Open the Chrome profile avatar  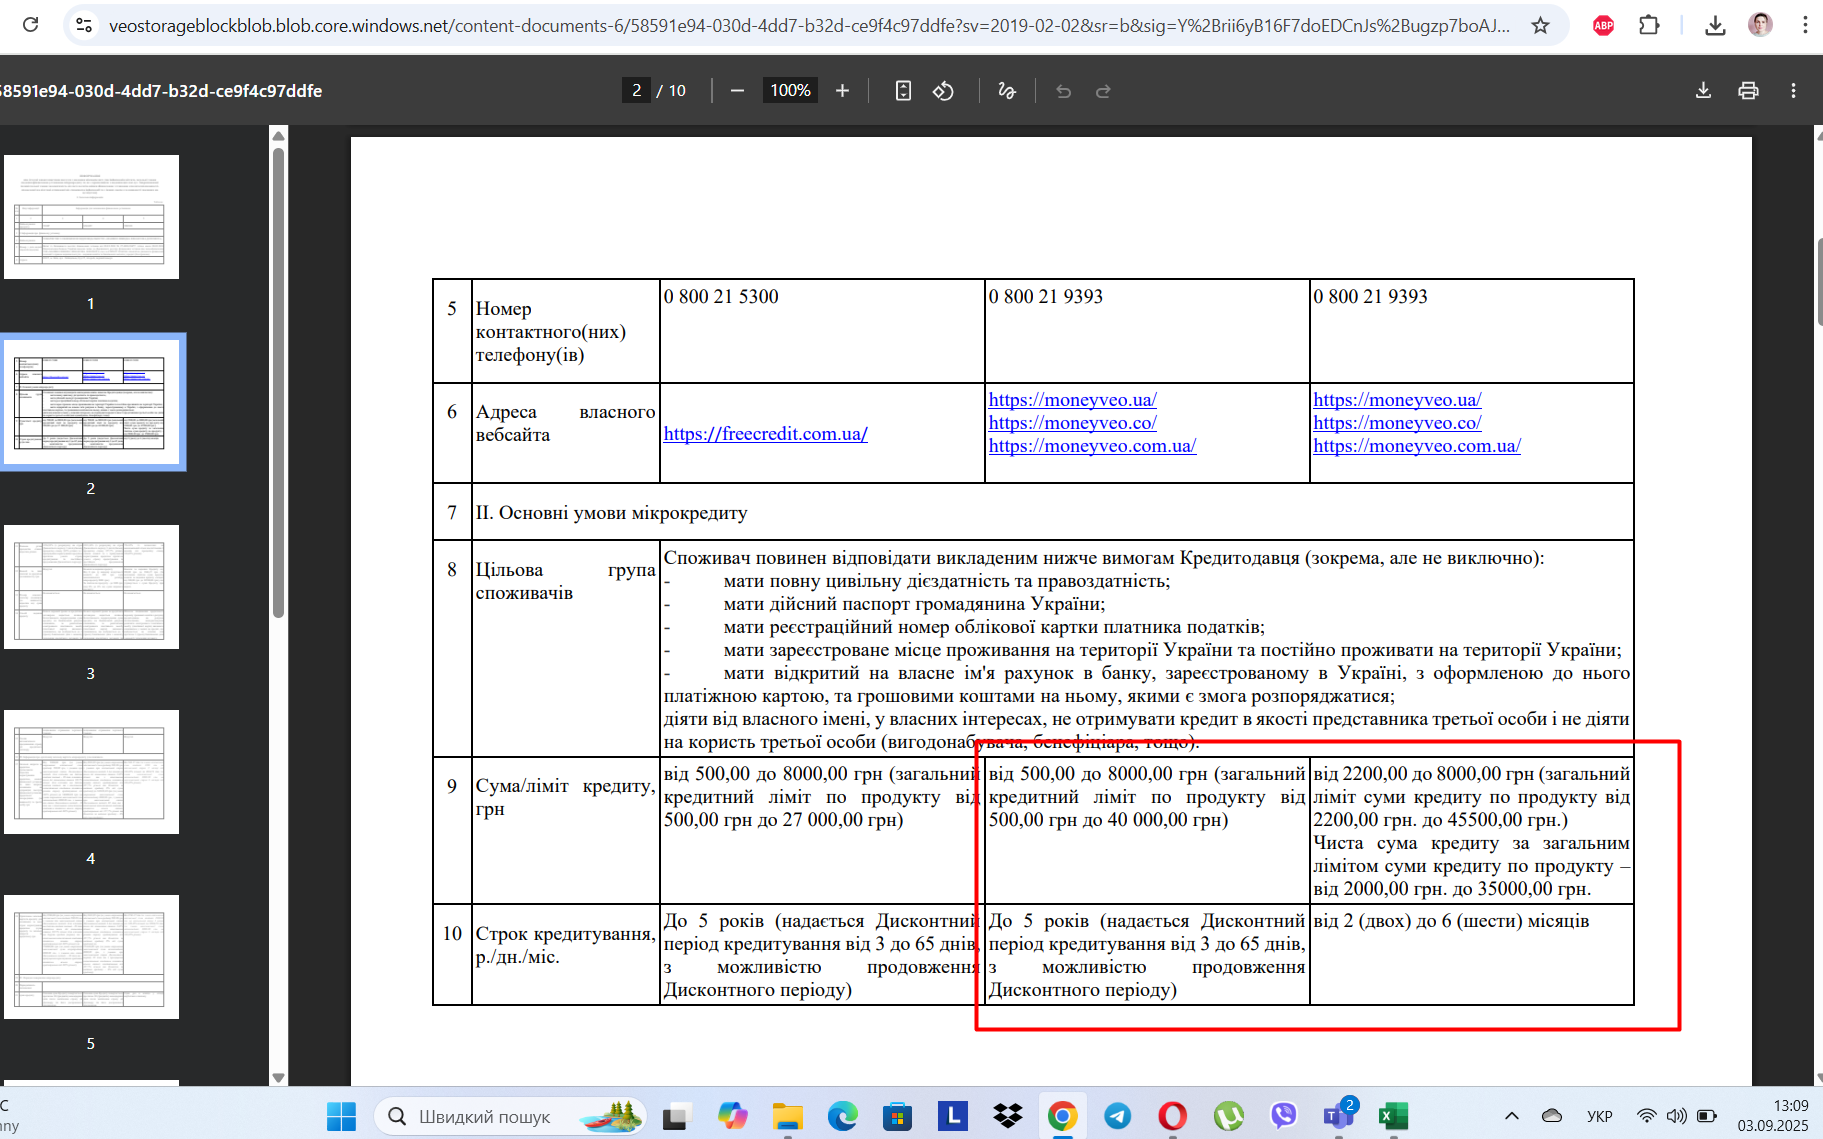tap(1760, 25)
